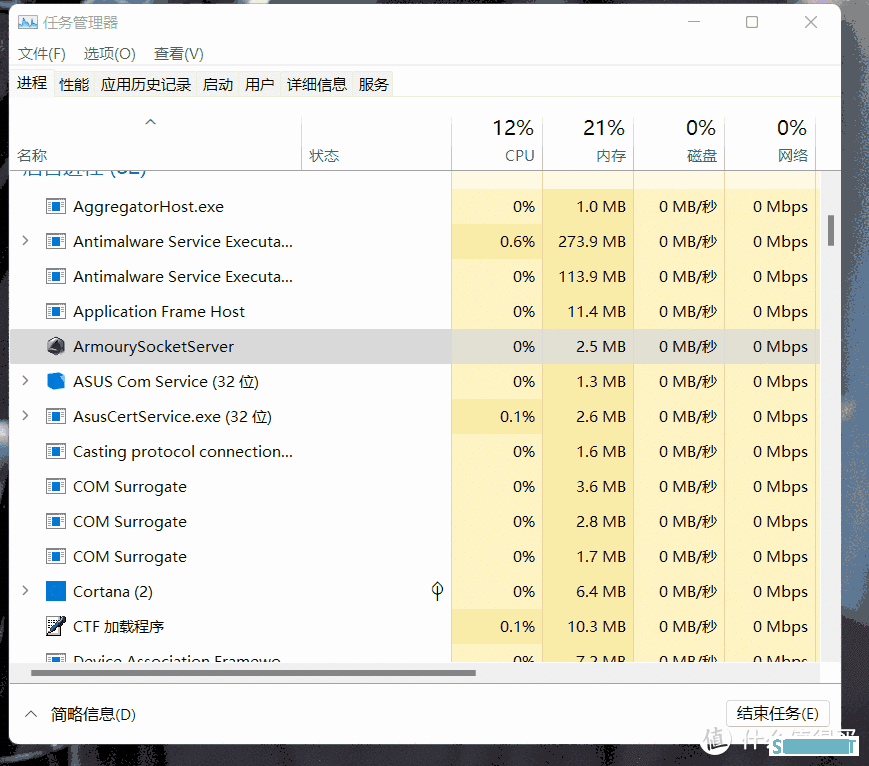Open the 文件(F) menu
Screen dimensions: 869x766
click(x=42, y=54)
